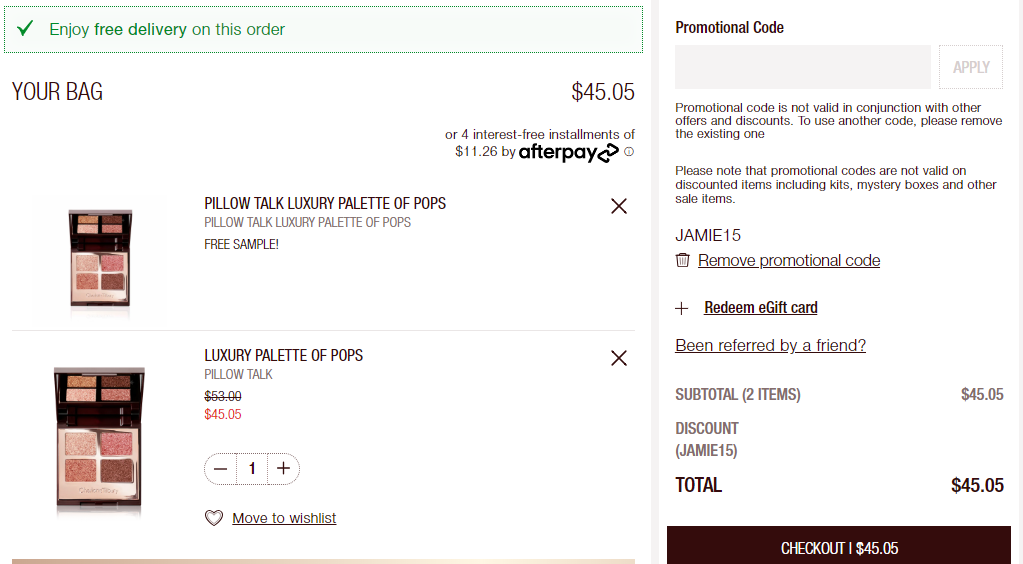The image size is (1023, 564).
Task: Click the trash icon beside promotional code
Action: click(682, 260)
